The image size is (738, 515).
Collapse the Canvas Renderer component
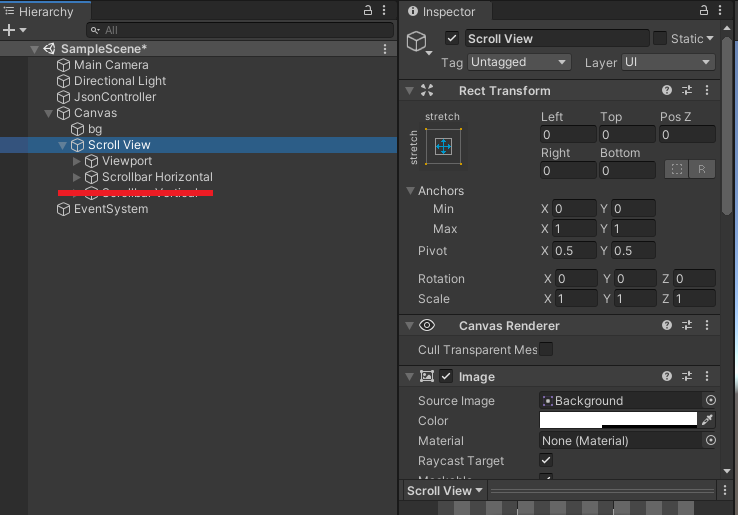409,325
